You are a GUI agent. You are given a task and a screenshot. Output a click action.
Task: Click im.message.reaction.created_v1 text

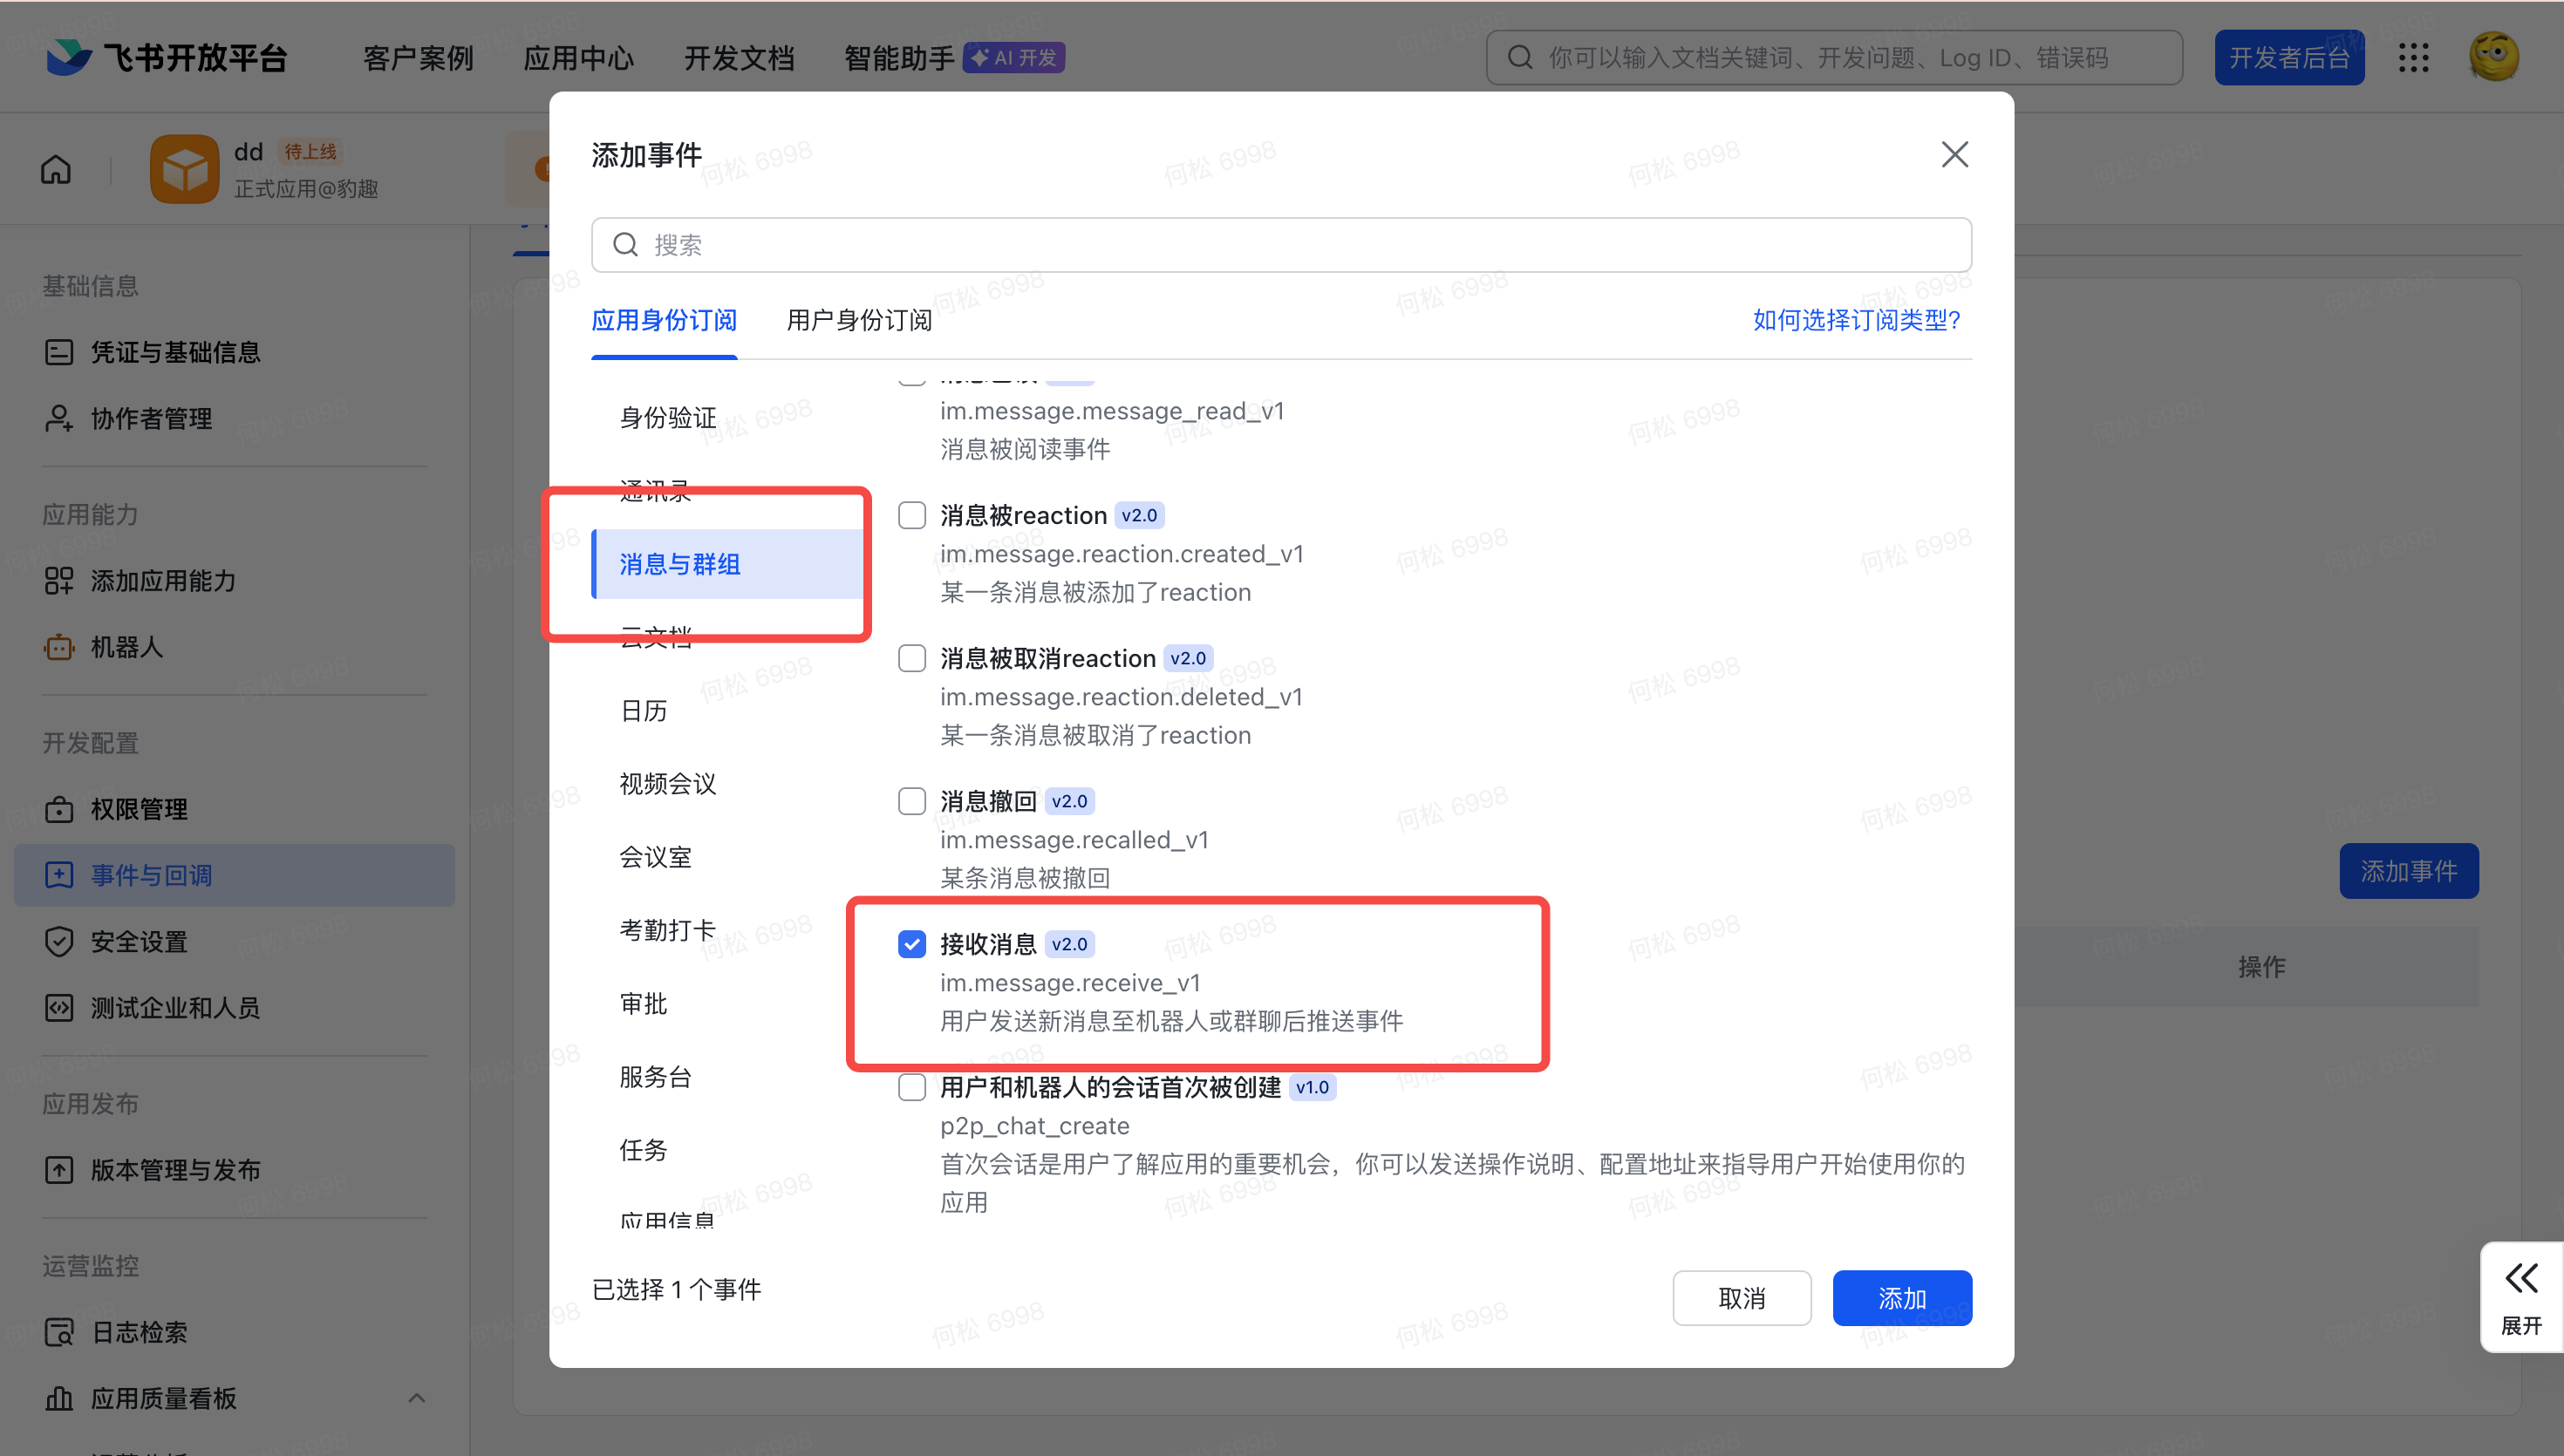pos(1122,554)
